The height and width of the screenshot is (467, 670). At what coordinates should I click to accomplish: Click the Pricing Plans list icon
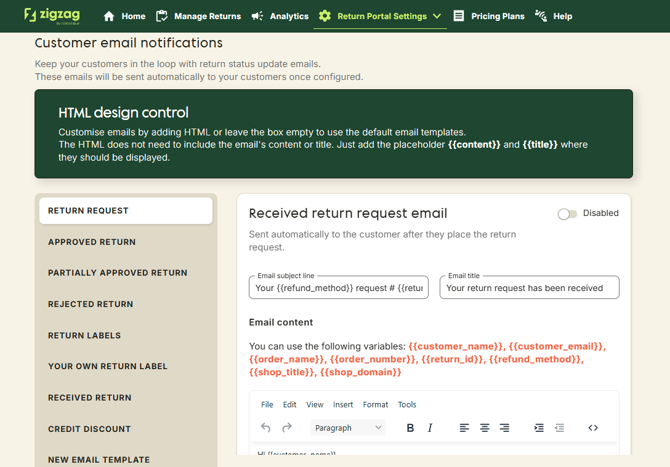pos(458,16)
